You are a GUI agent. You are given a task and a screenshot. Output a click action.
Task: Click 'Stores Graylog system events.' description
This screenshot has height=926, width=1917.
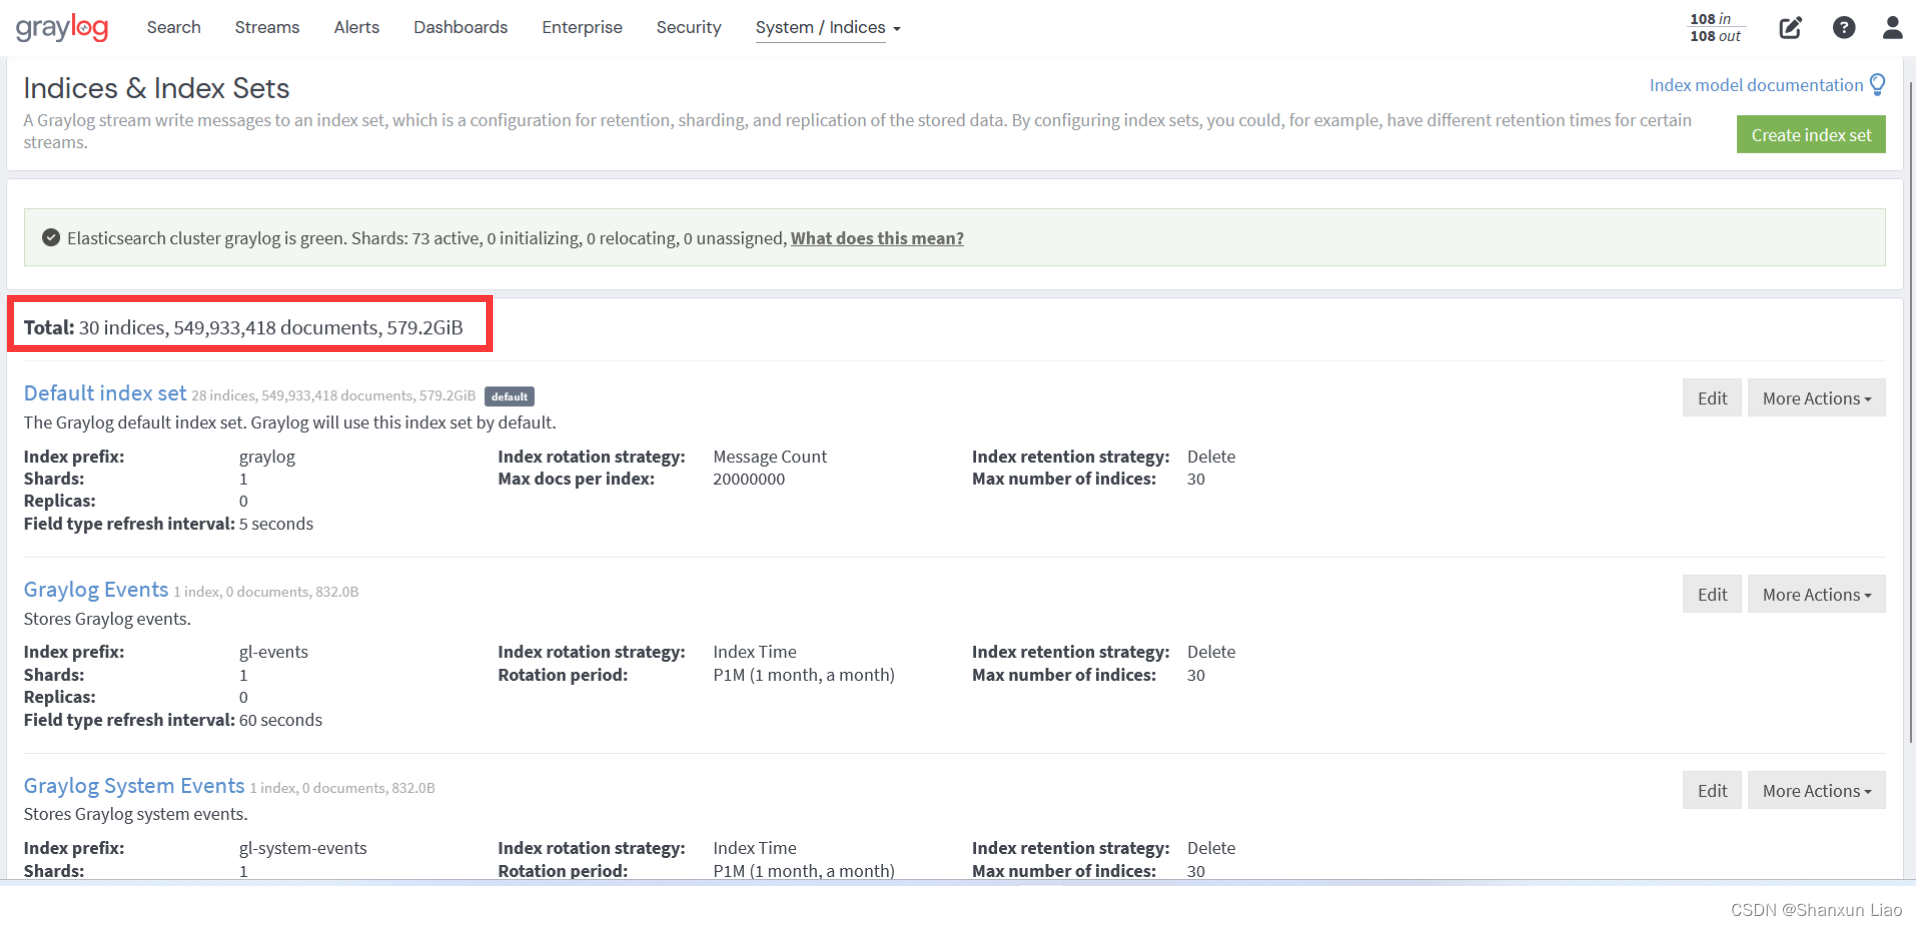tap(136, 814)
